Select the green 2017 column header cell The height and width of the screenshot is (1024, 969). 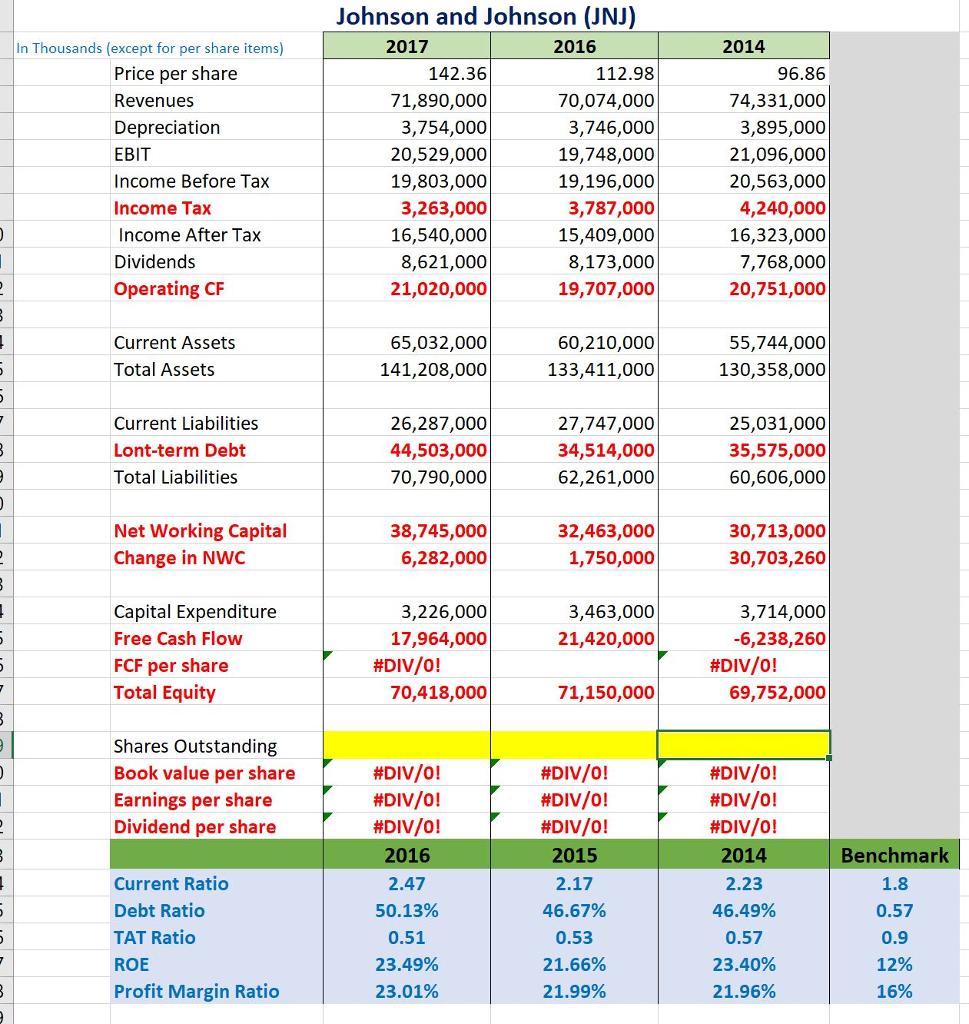pyautogui.click(x=405, y=44)
